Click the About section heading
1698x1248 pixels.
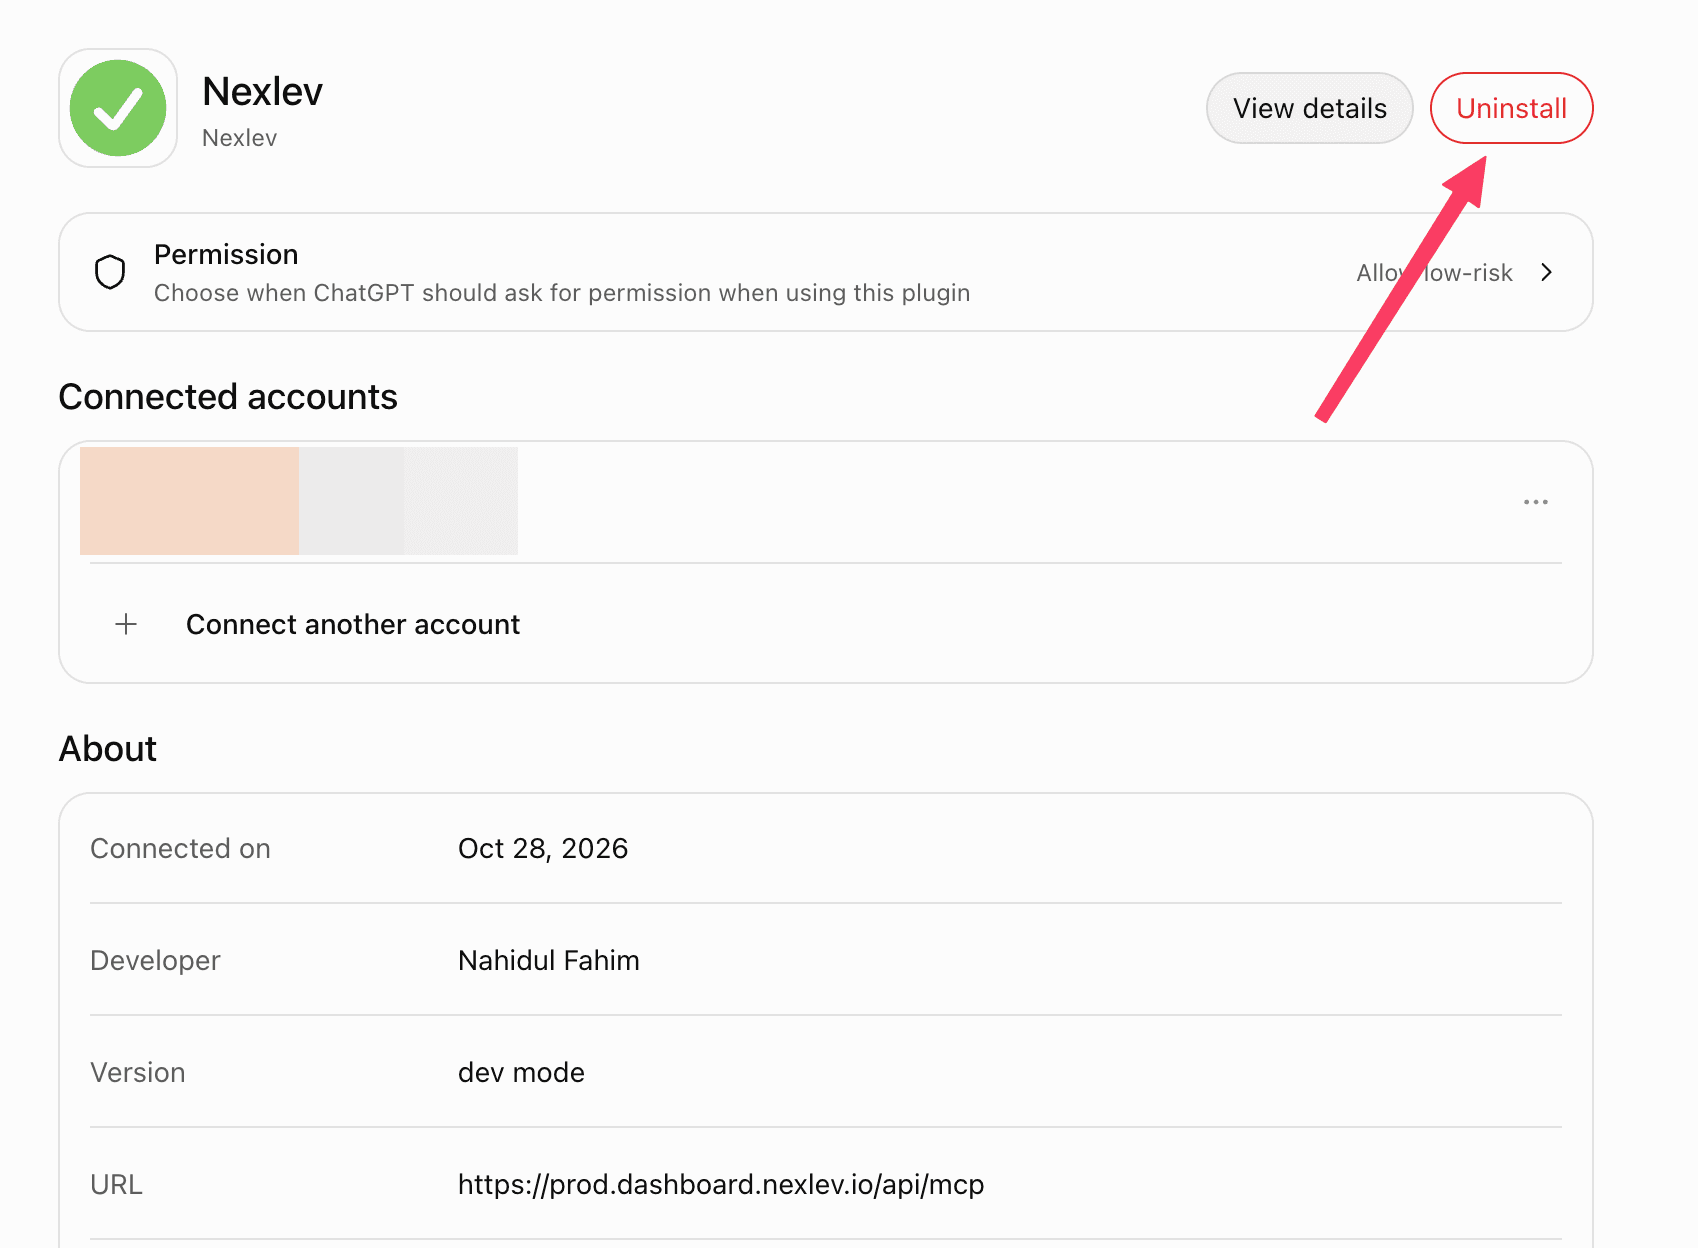pos(108,749)
